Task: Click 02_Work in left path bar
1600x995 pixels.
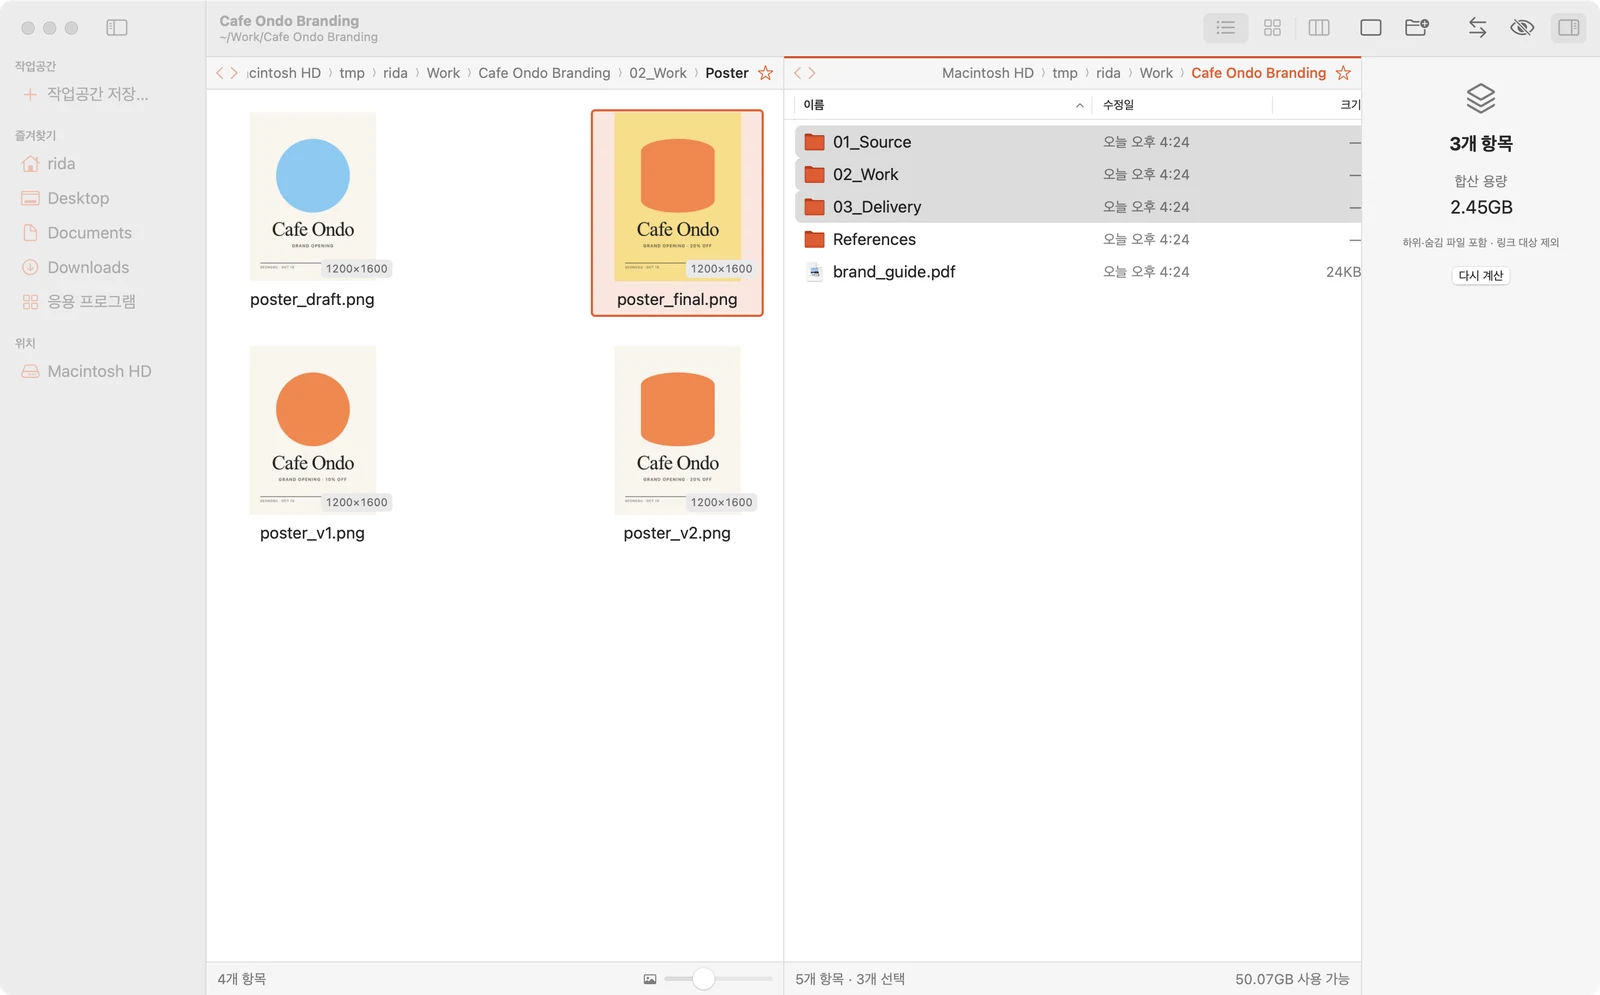Action: pyautogui.click(x=658, y=73)
